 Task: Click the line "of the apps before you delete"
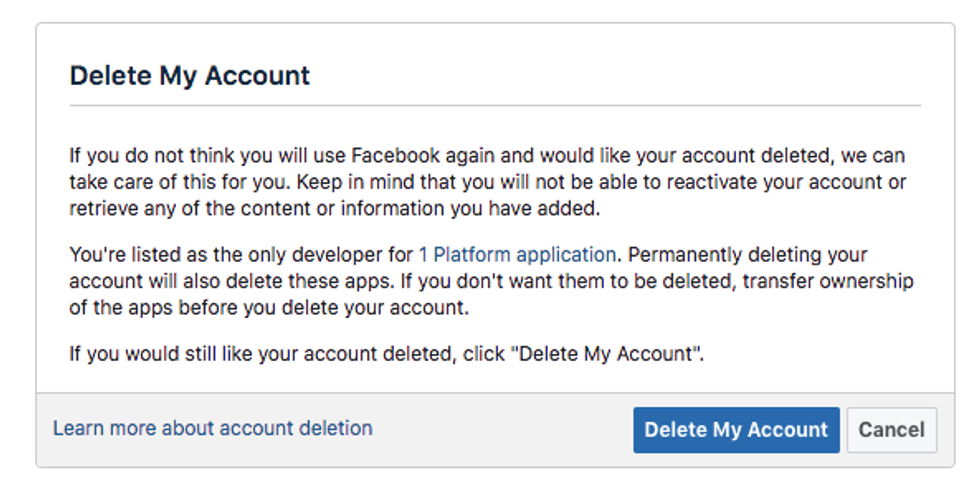pyautogui.click(x=268, y=307)
